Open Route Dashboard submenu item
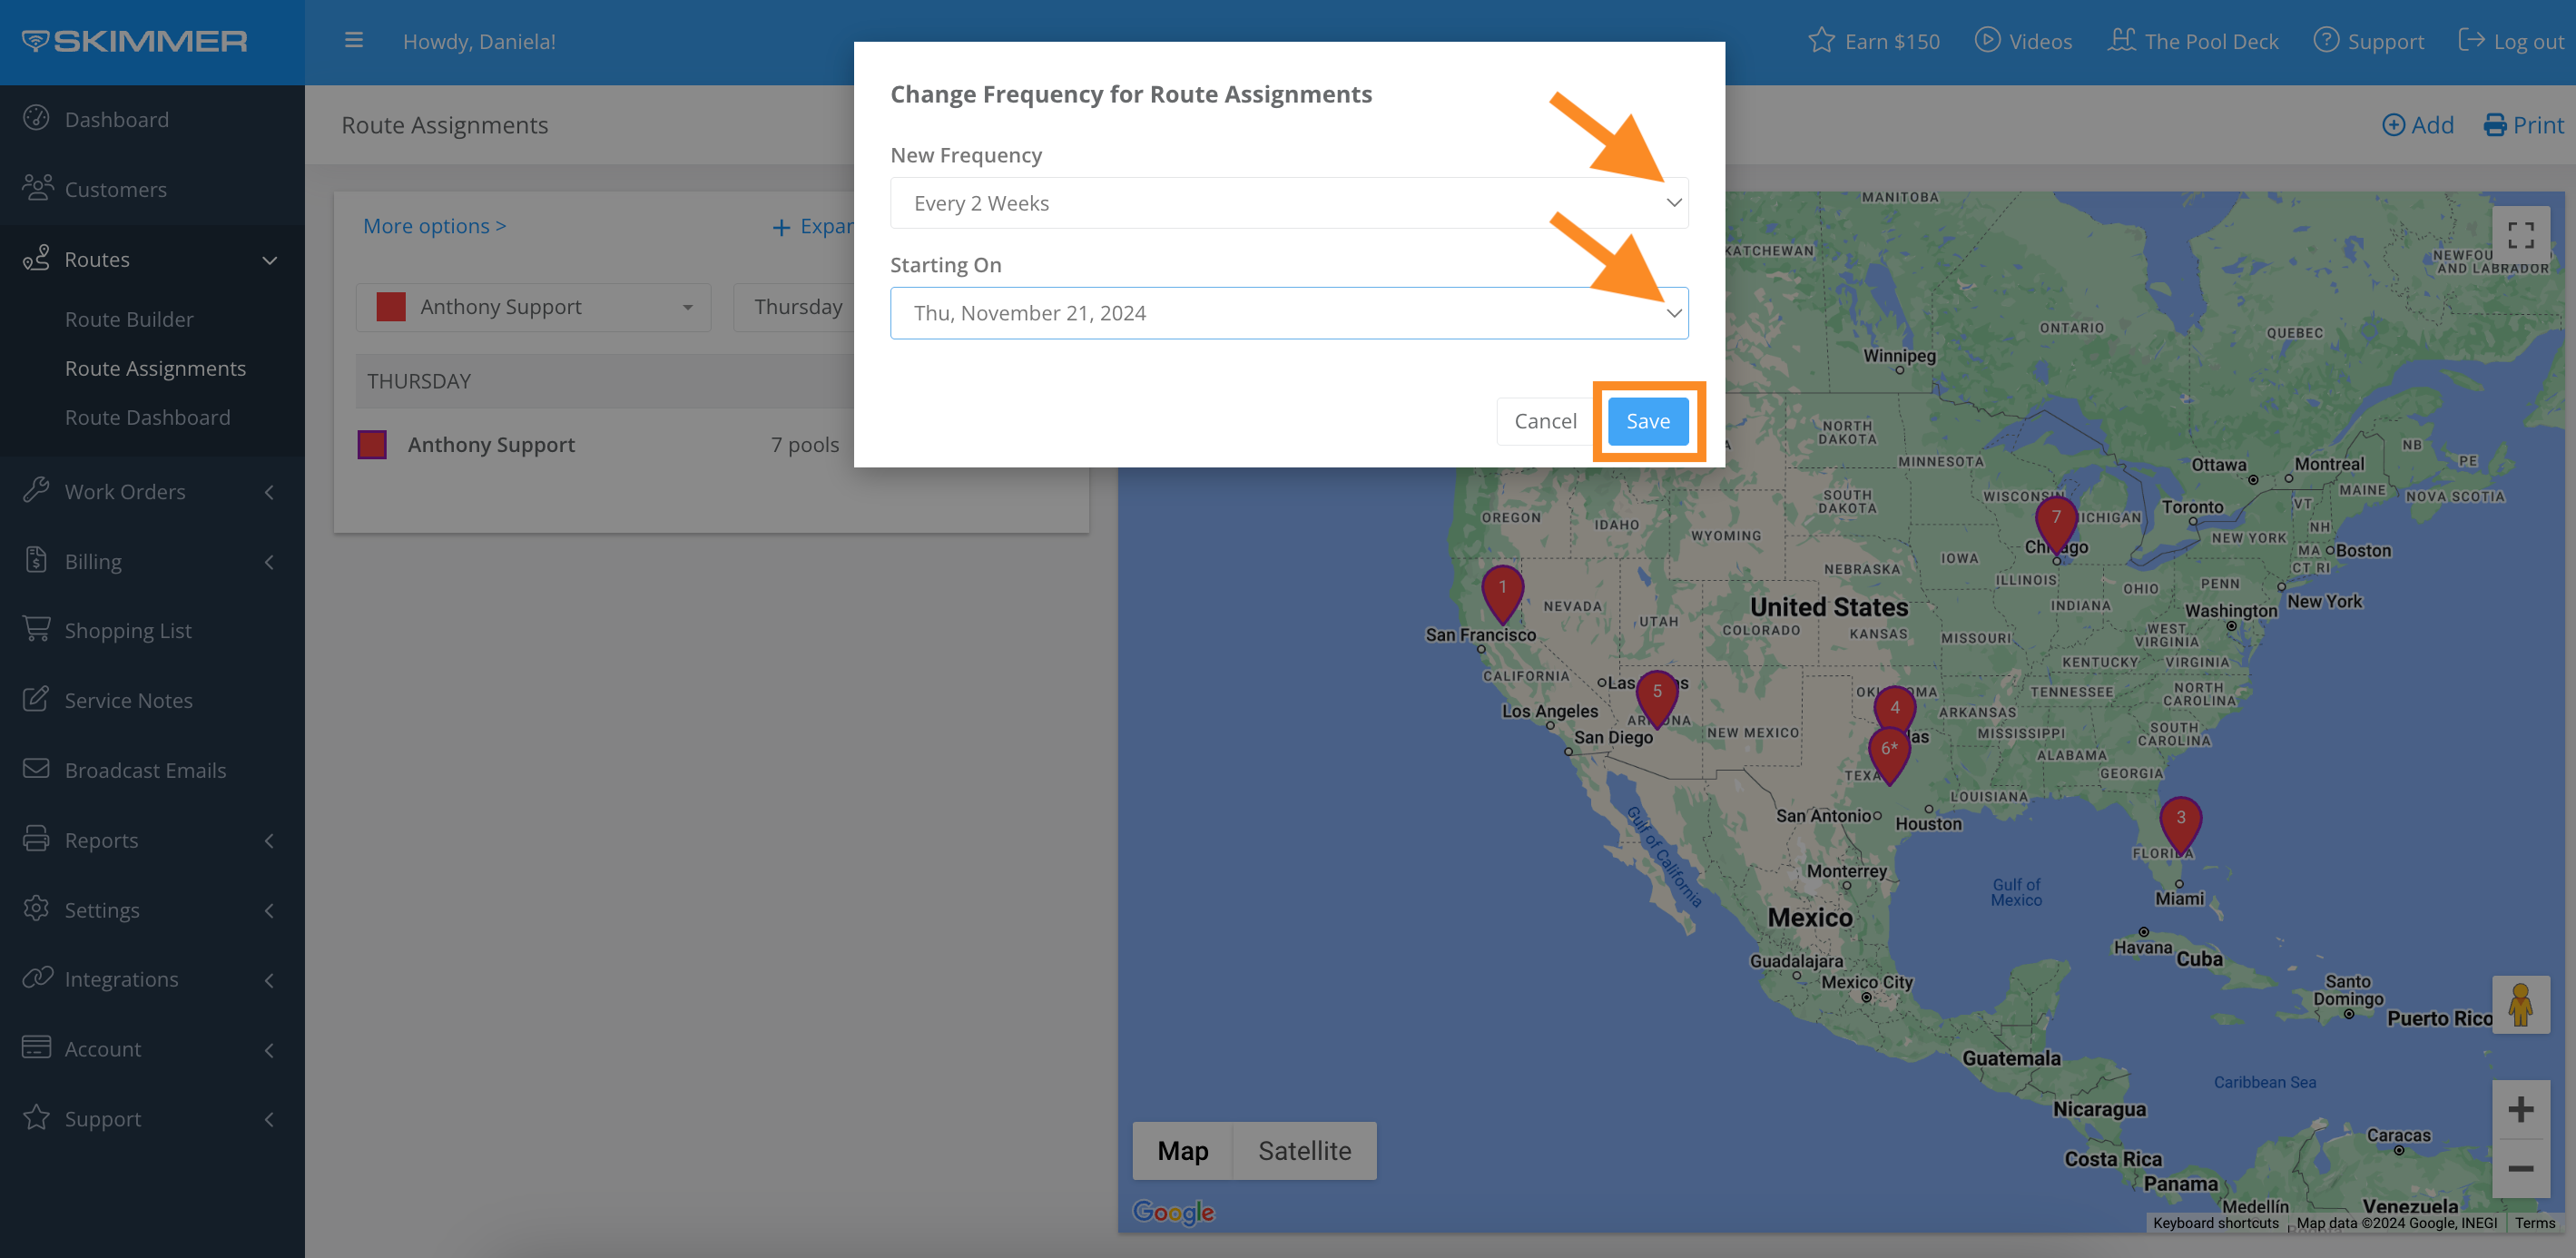The height and width of the screenshot is (1258, 2576). [x=147, y=417]
